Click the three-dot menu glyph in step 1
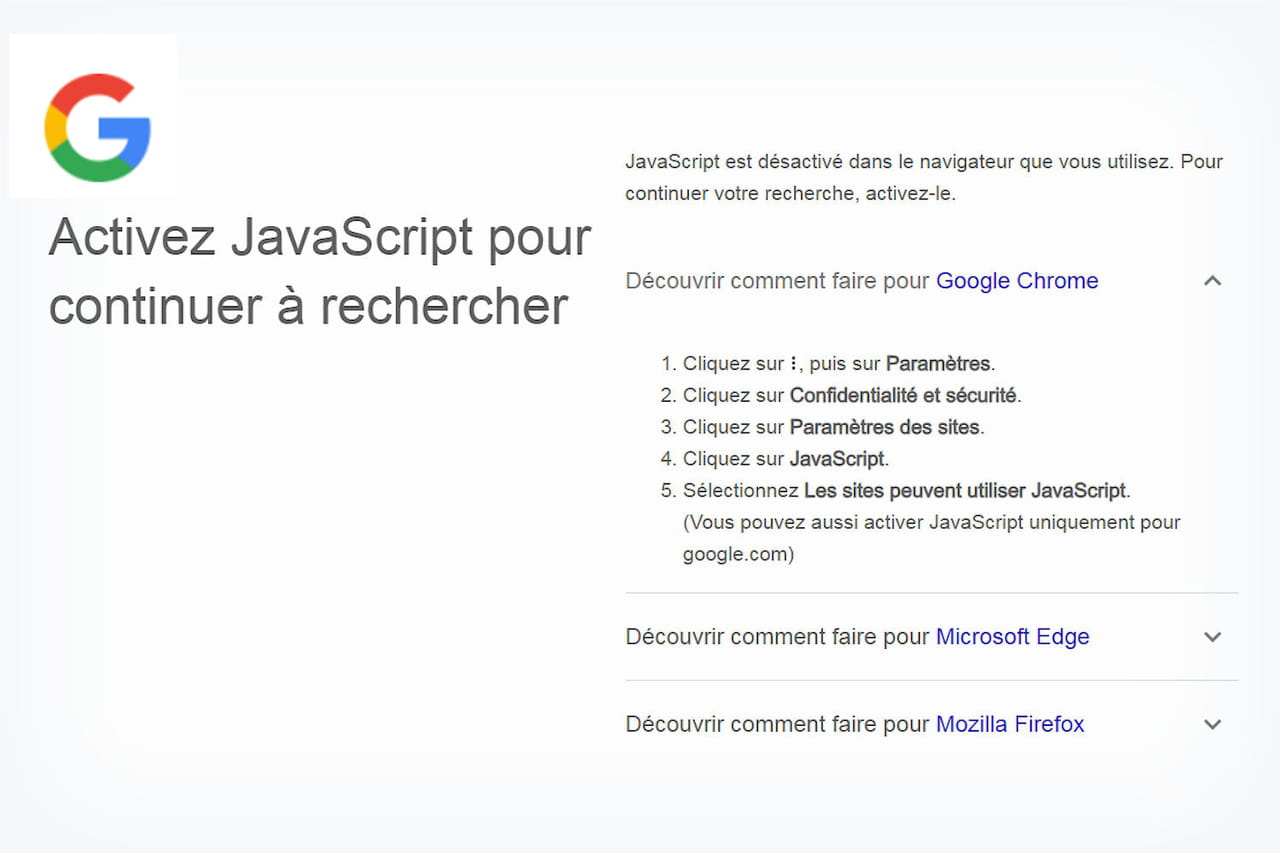Screen dimensions: 1280x853 click(x=794, y=363)
